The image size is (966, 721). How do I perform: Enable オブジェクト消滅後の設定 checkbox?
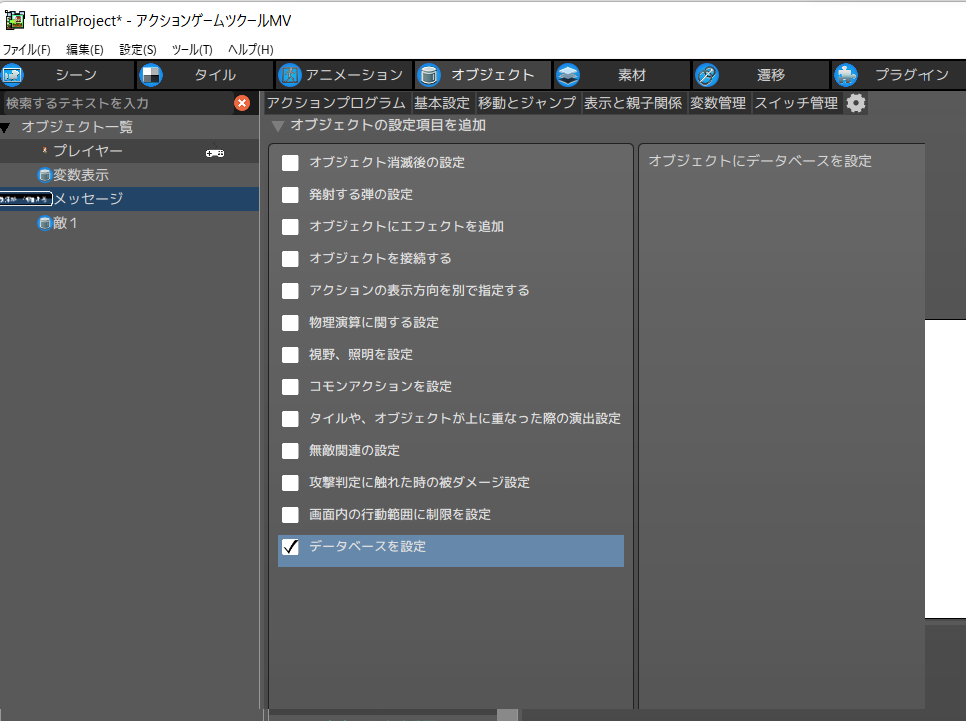point(290,163)
